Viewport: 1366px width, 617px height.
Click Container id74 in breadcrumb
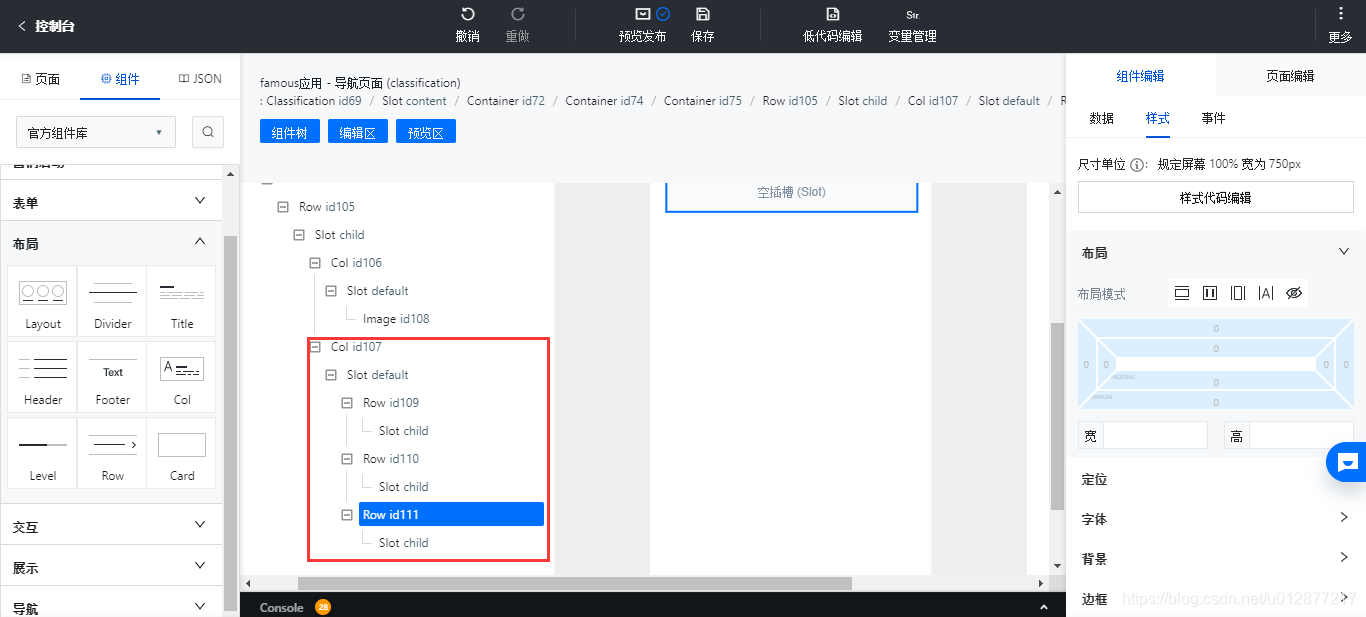click(604, 101)
